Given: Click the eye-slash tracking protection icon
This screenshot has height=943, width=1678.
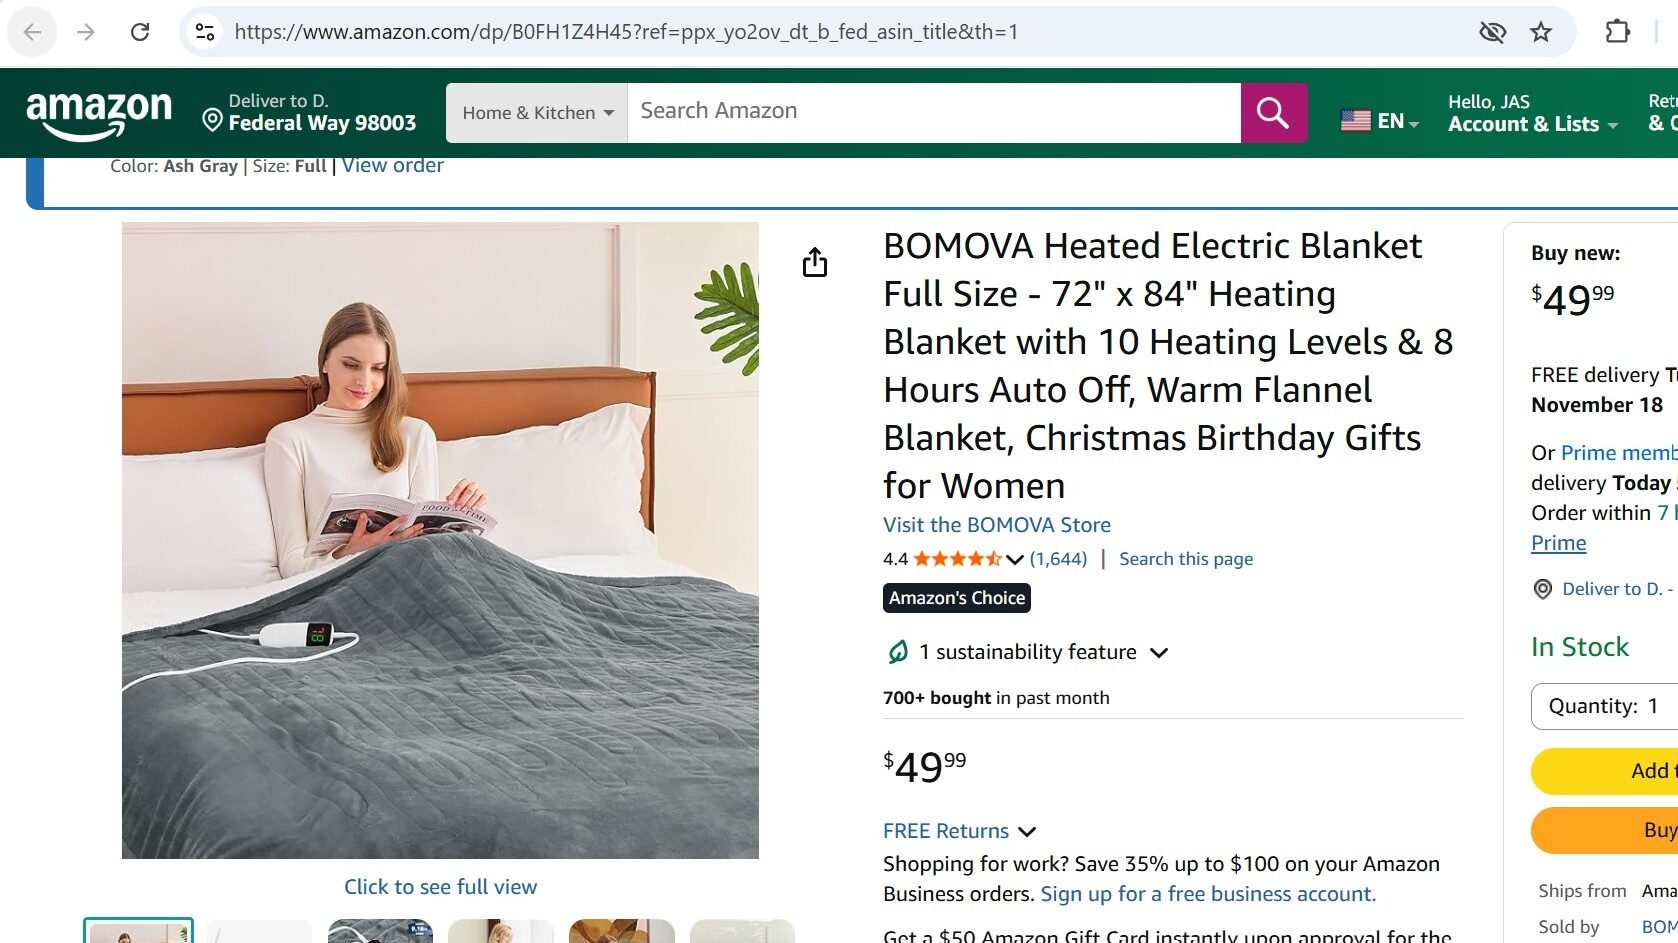Looking at the screenshot, I should [1492, 32].
